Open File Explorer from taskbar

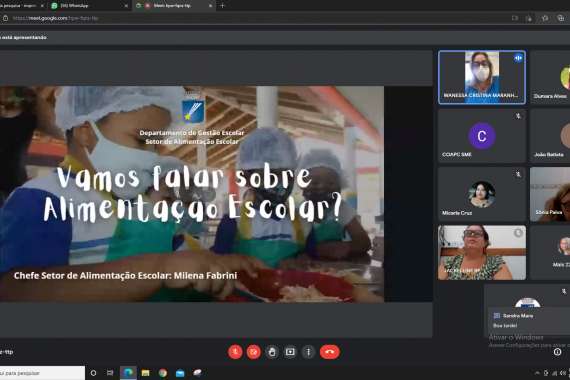[145, 373]
